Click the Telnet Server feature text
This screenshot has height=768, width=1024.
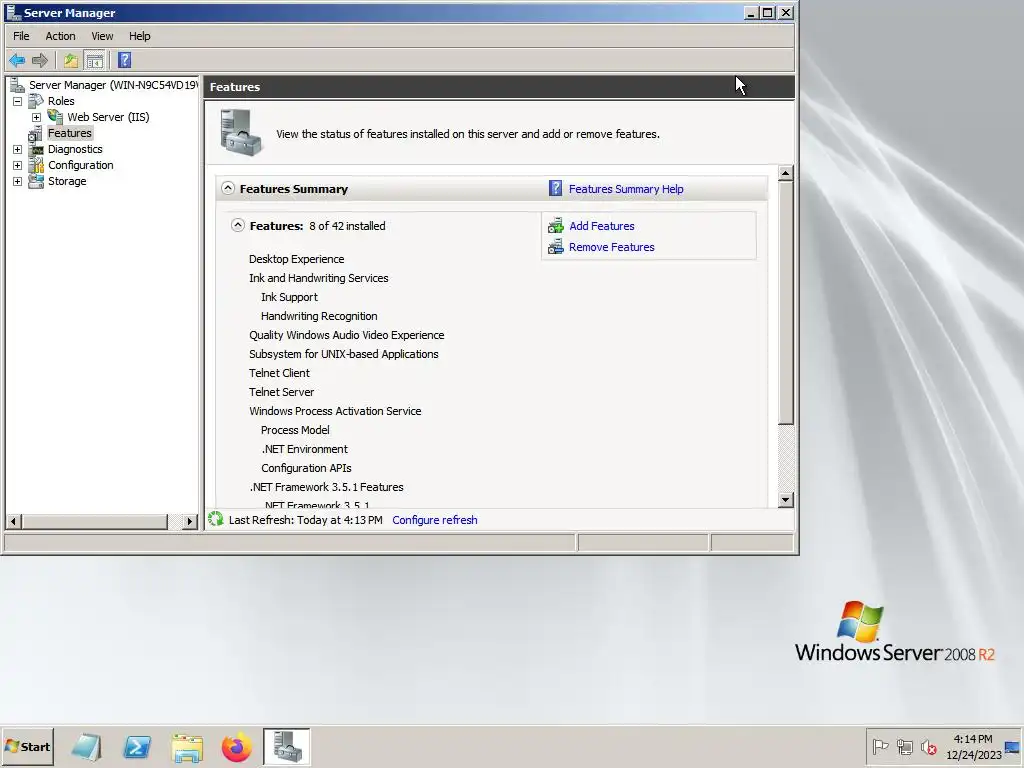(x=281, y=392)
